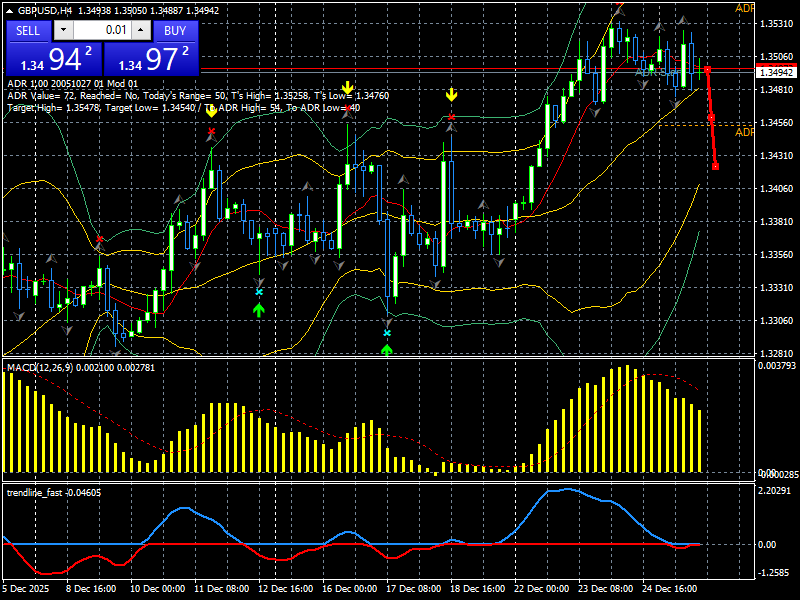Click the buy price tile showing 1.34 97
The width and height of the screenshot is (800, 600).
point(151,59)
